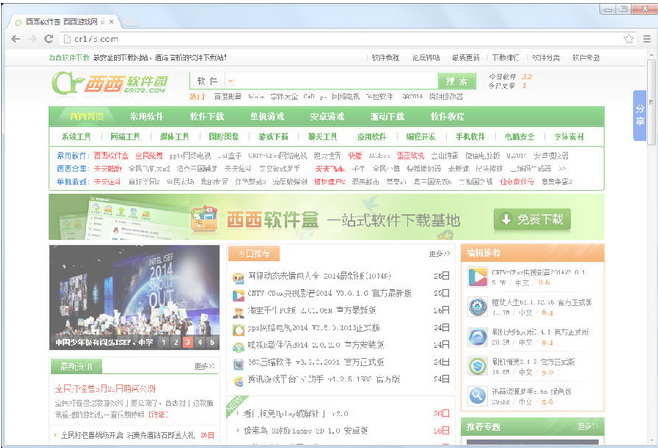Open the 图形图像 sub-category
The height and width of the screenshot is (448, 658).
[x=224, y=136]
